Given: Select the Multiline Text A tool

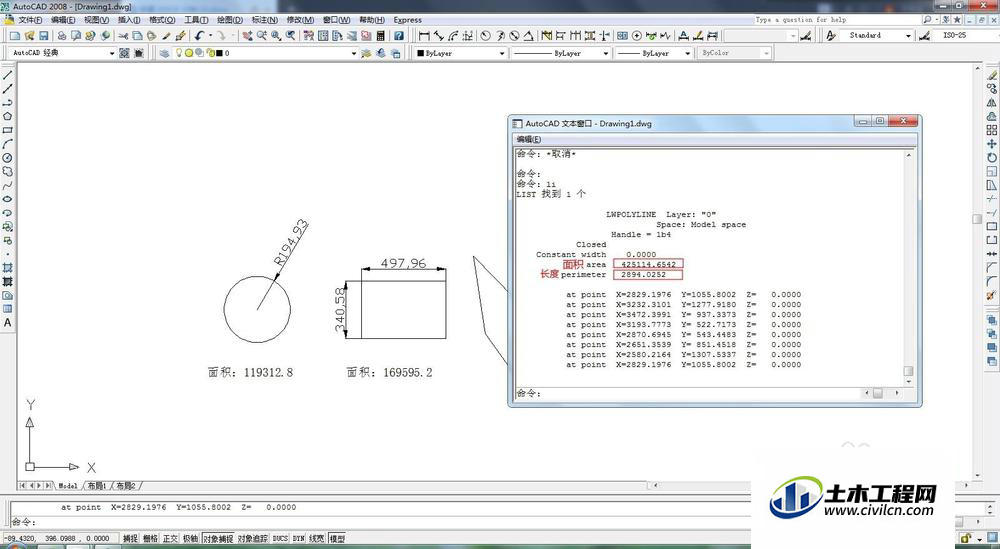Looking at the screenshot, I should tap(8, 323).
